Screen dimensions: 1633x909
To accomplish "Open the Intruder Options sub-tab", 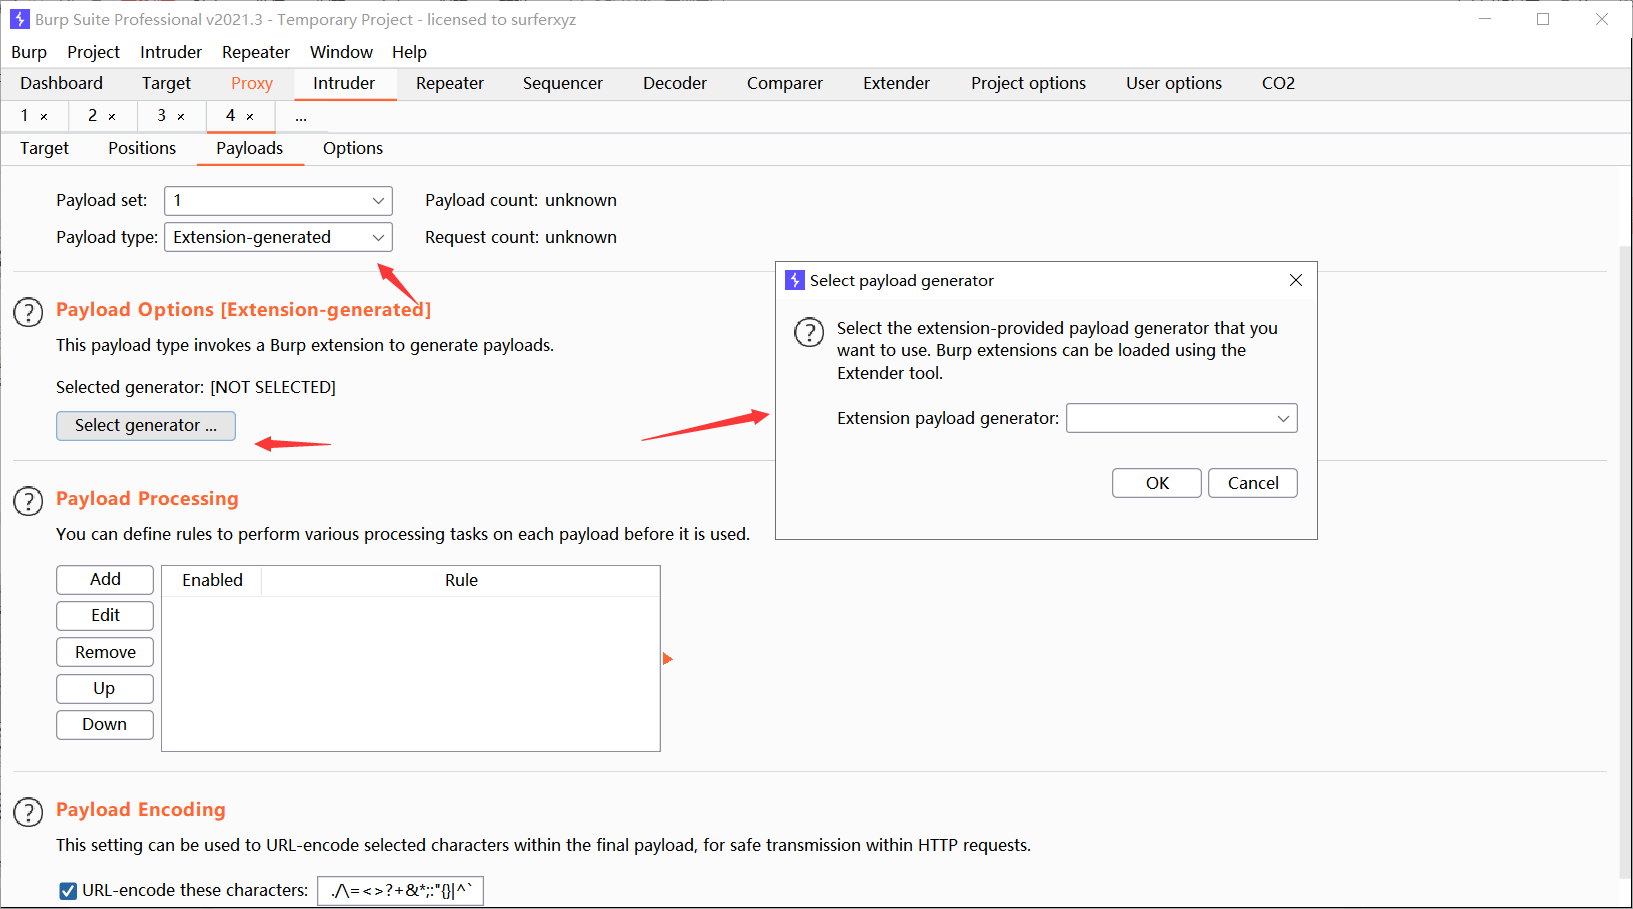I will (x=353, y=148).
